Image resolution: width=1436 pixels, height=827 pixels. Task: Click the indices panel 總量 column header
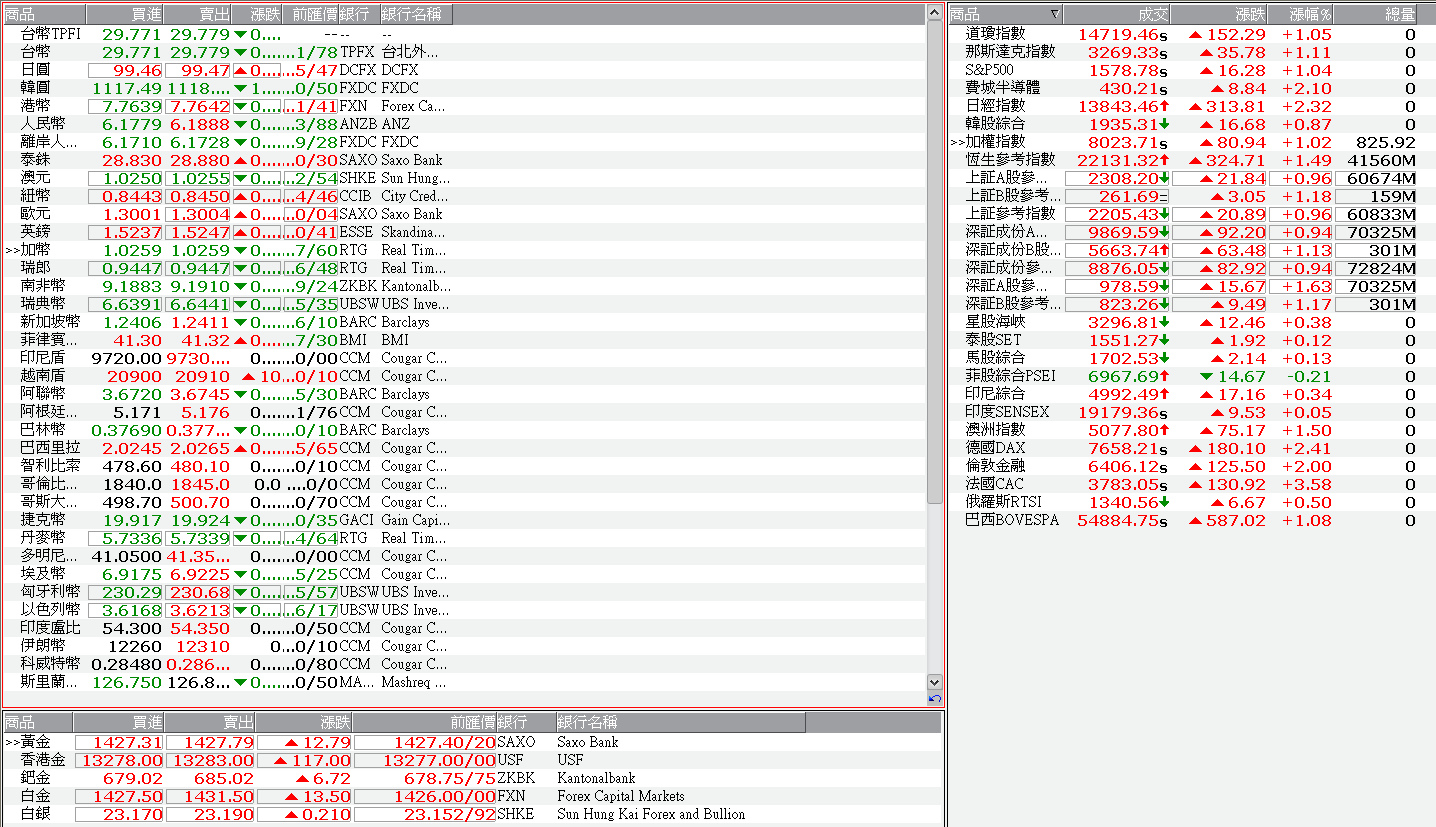click(1376, 14)
